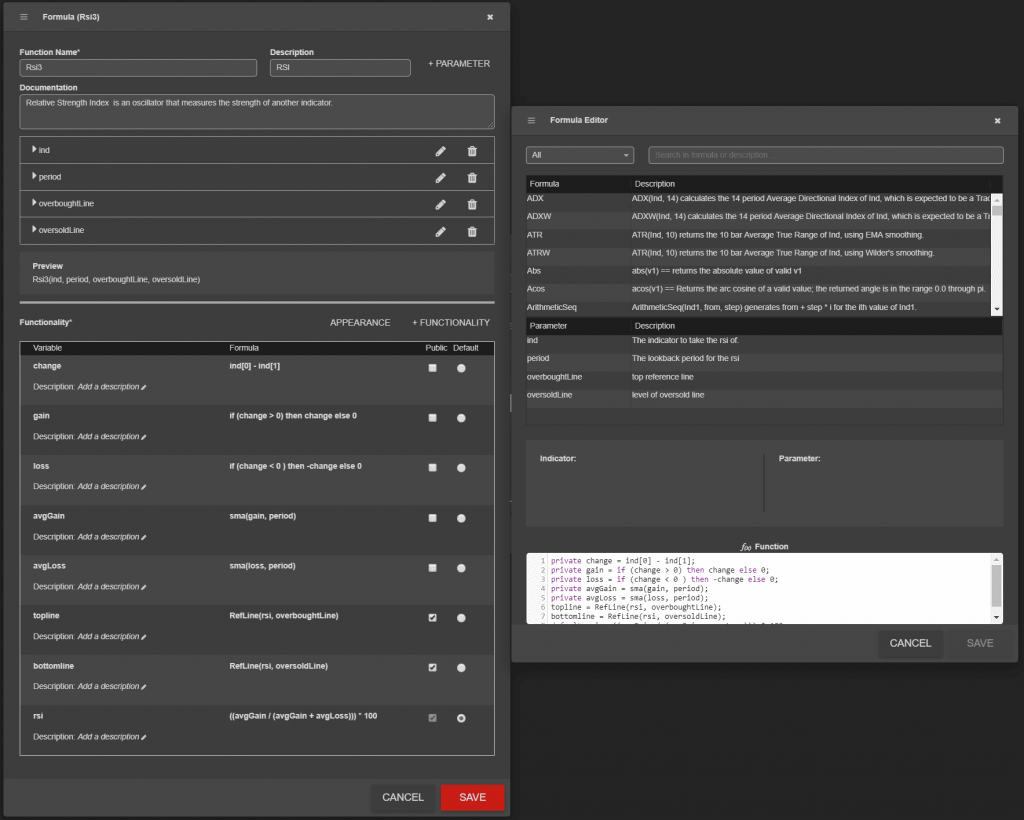This screenshot has height=820, width=1024.
Task: Delete the oversoldLine parameter trash icon
Action: click(472, 232)
